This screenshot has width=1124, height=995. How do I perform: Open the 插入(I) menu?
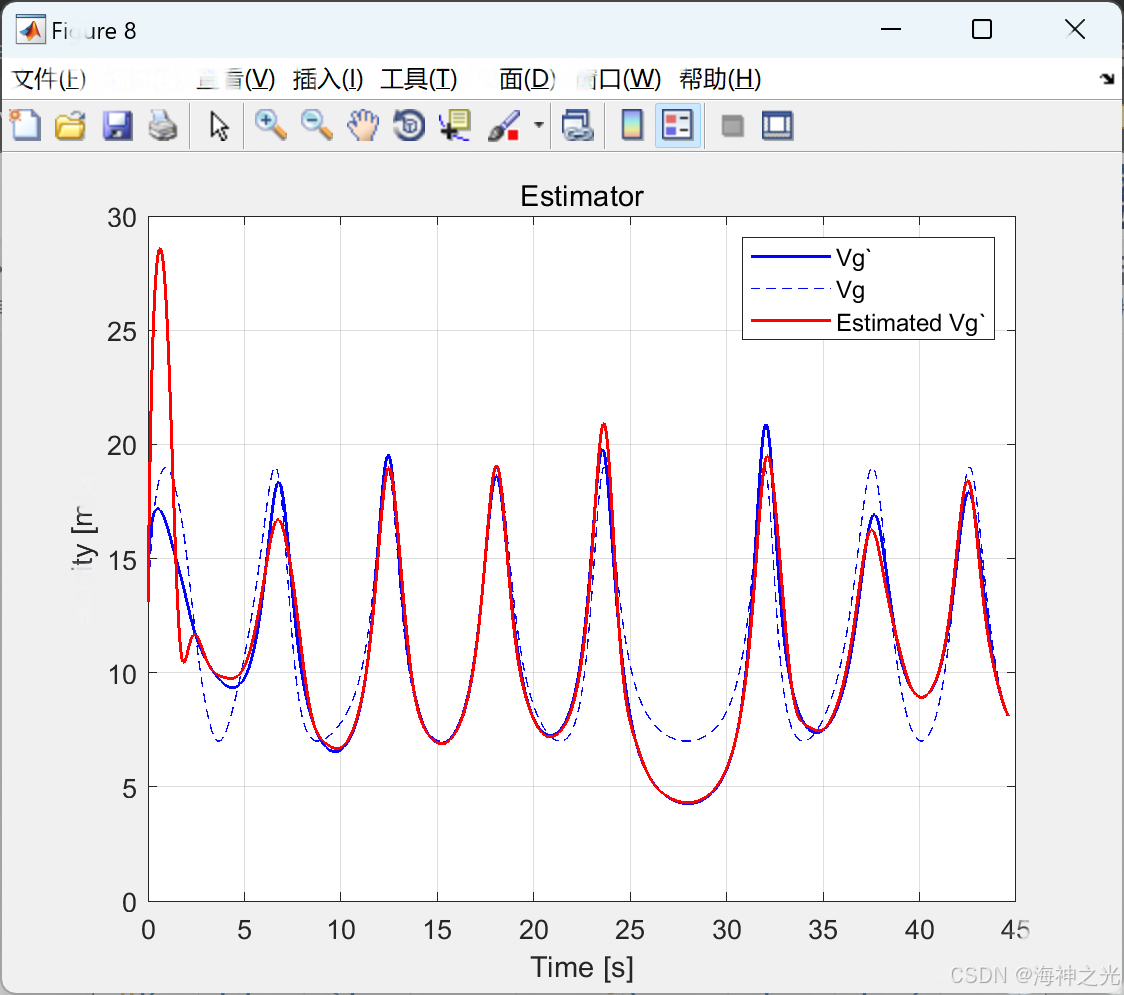328,79
